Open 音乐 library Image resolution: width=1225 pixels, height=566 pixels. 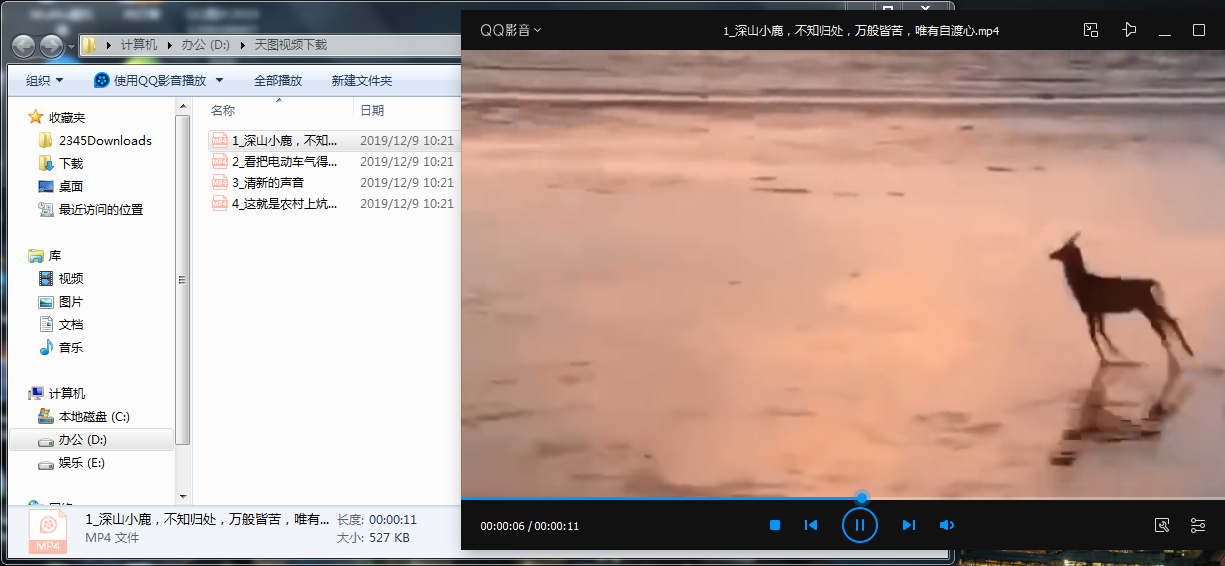[x=71, y=348]
